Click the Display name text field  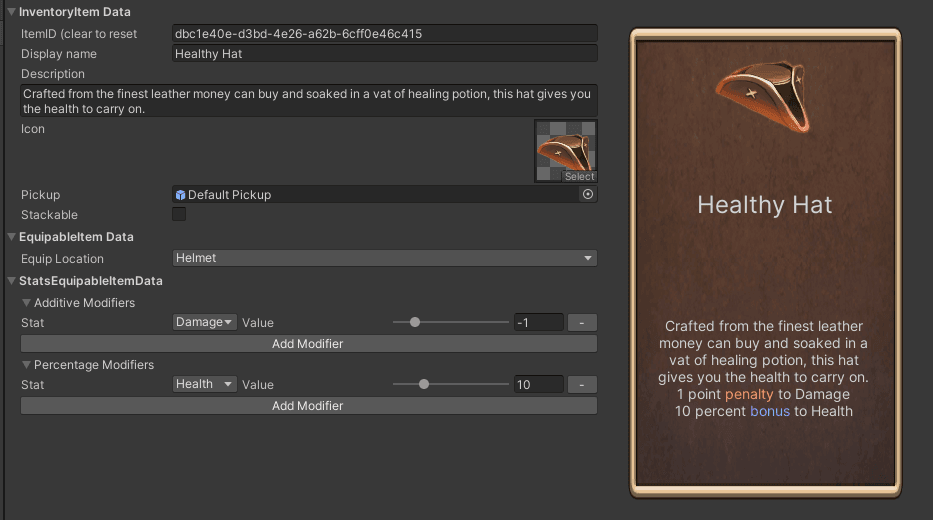point(384,54)
